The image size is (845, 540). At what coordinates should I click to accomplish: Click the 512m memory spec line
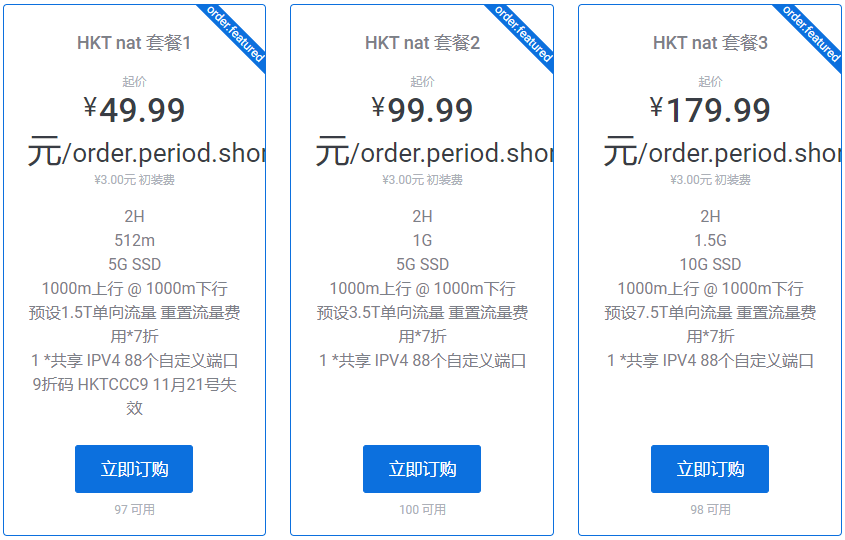[134, 241]
